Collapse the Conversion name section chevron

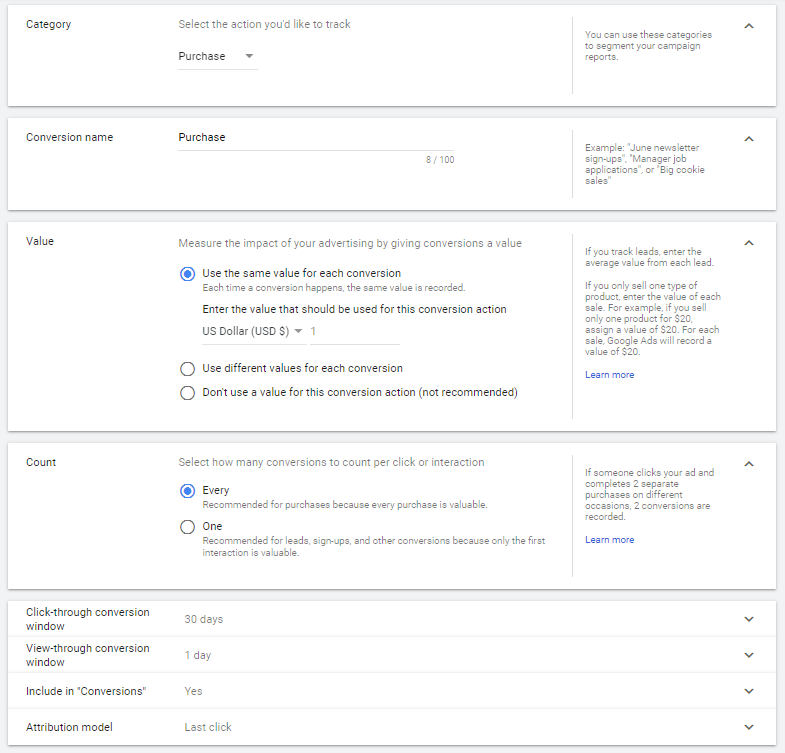point(749,139)
